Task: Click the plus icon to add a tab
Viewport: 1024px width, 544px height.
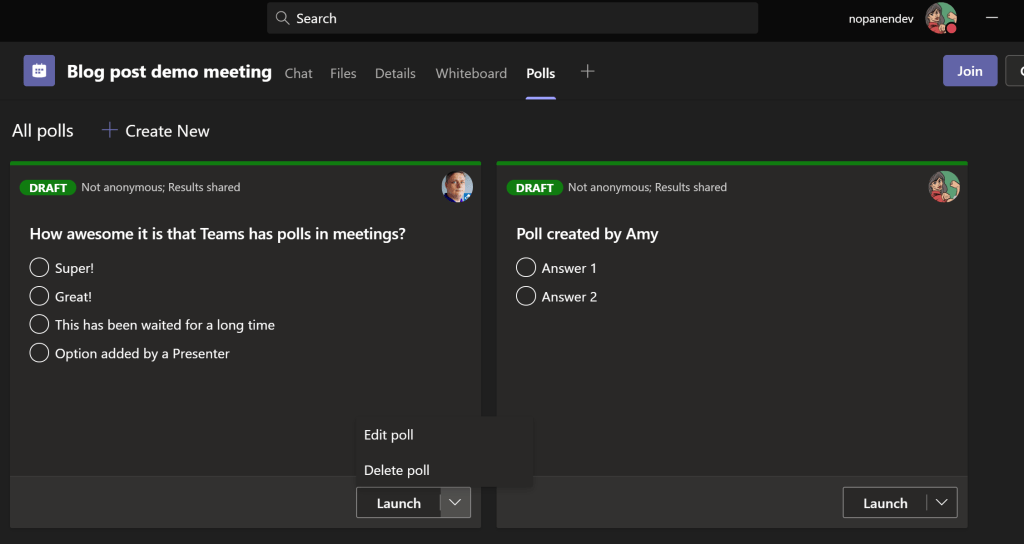Action: 588,71
